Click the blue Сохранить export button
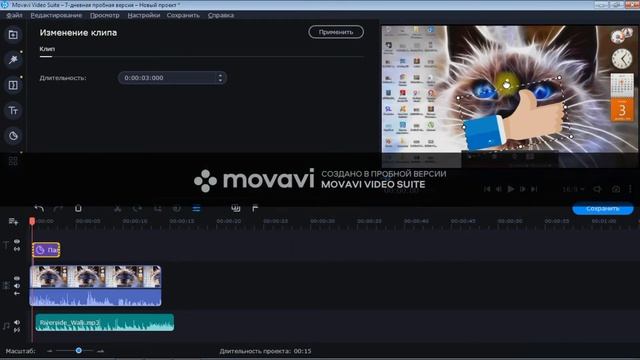640x360 pixels. tap(603, 209)
